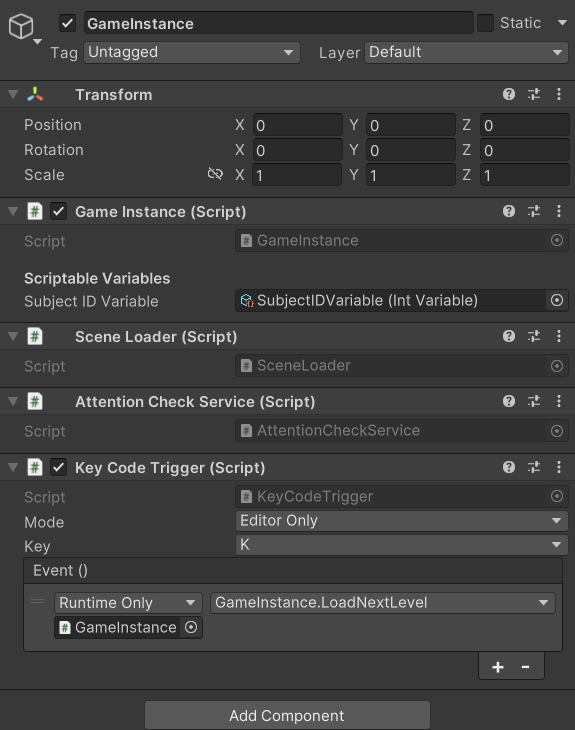Click the Transform component icon

pyautogui.click(x=35, y=95)
